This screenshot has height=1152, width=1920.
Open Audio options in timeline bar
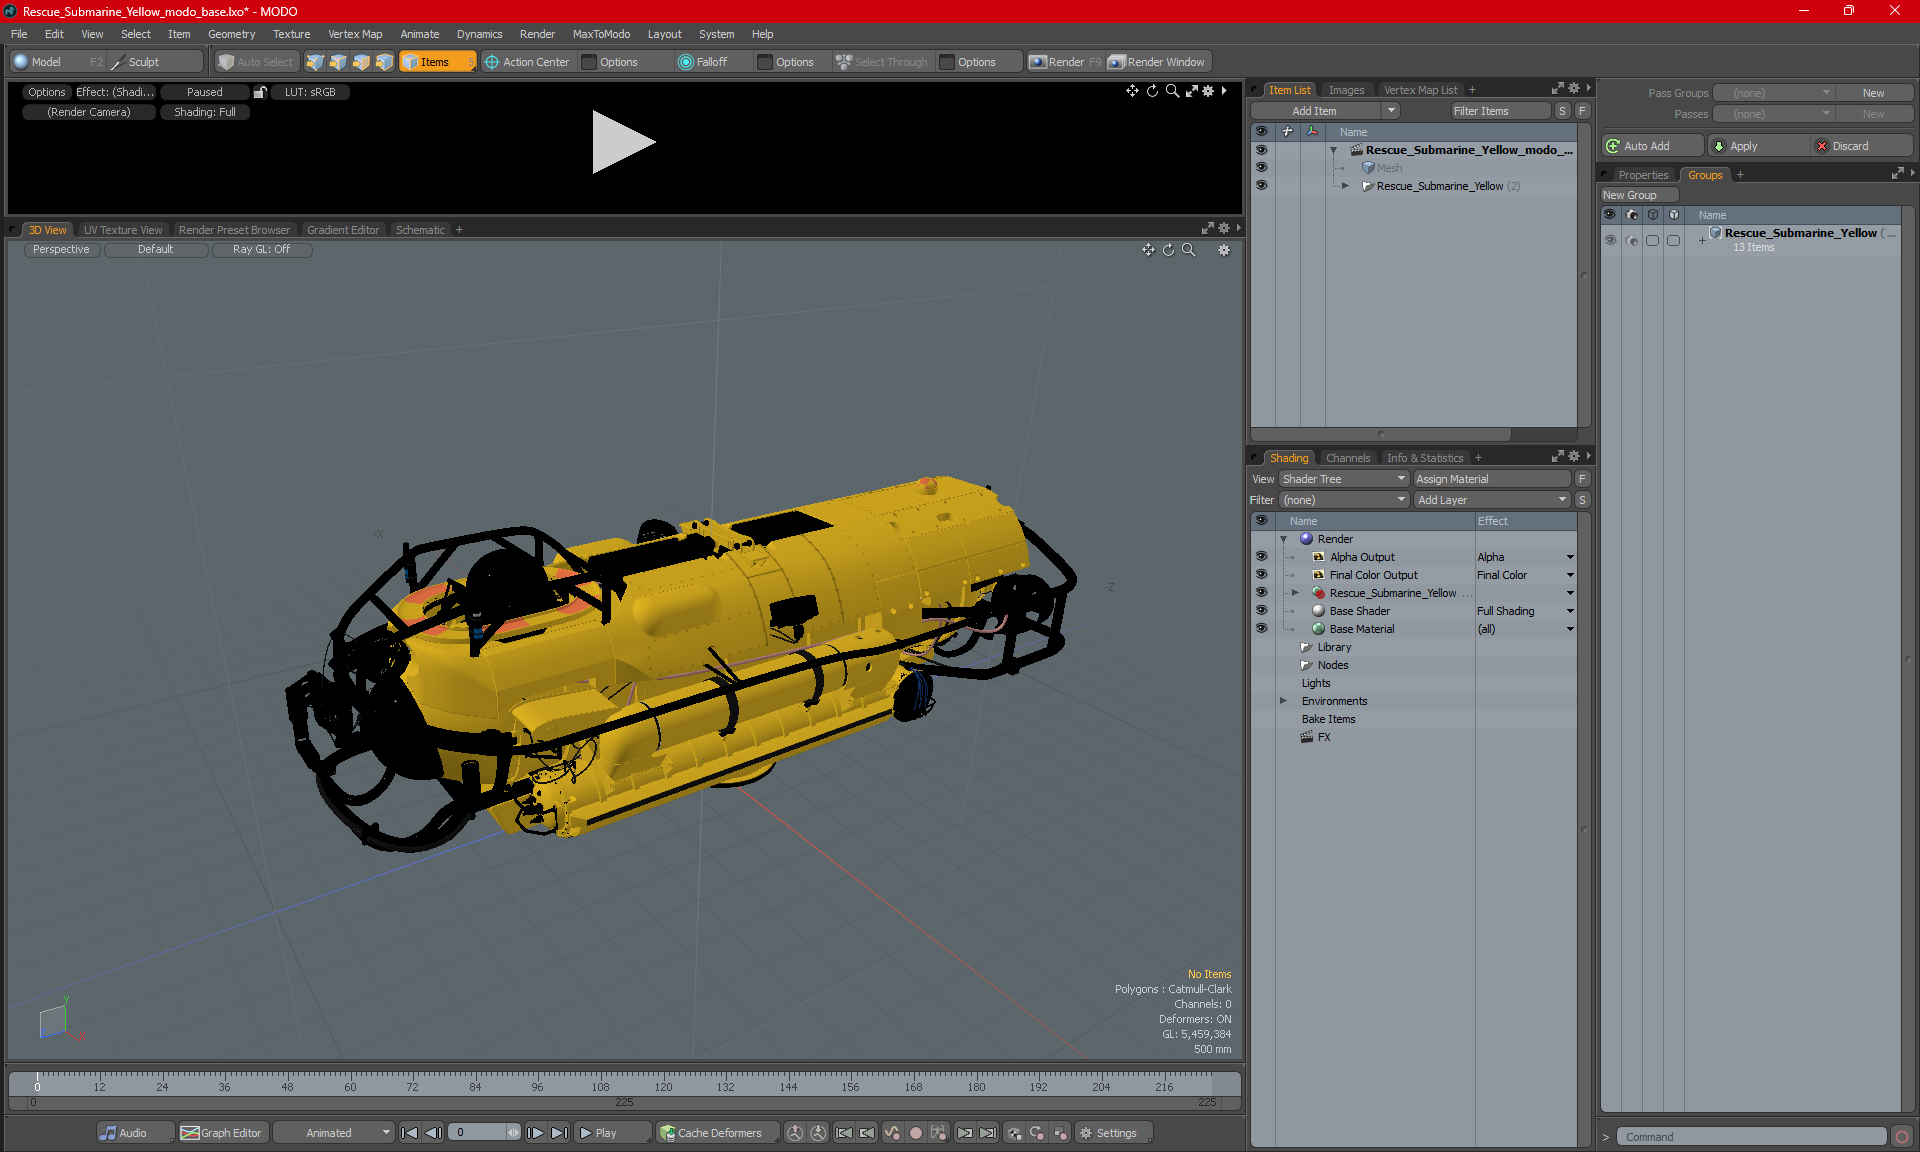click(x=135, y=1133)
